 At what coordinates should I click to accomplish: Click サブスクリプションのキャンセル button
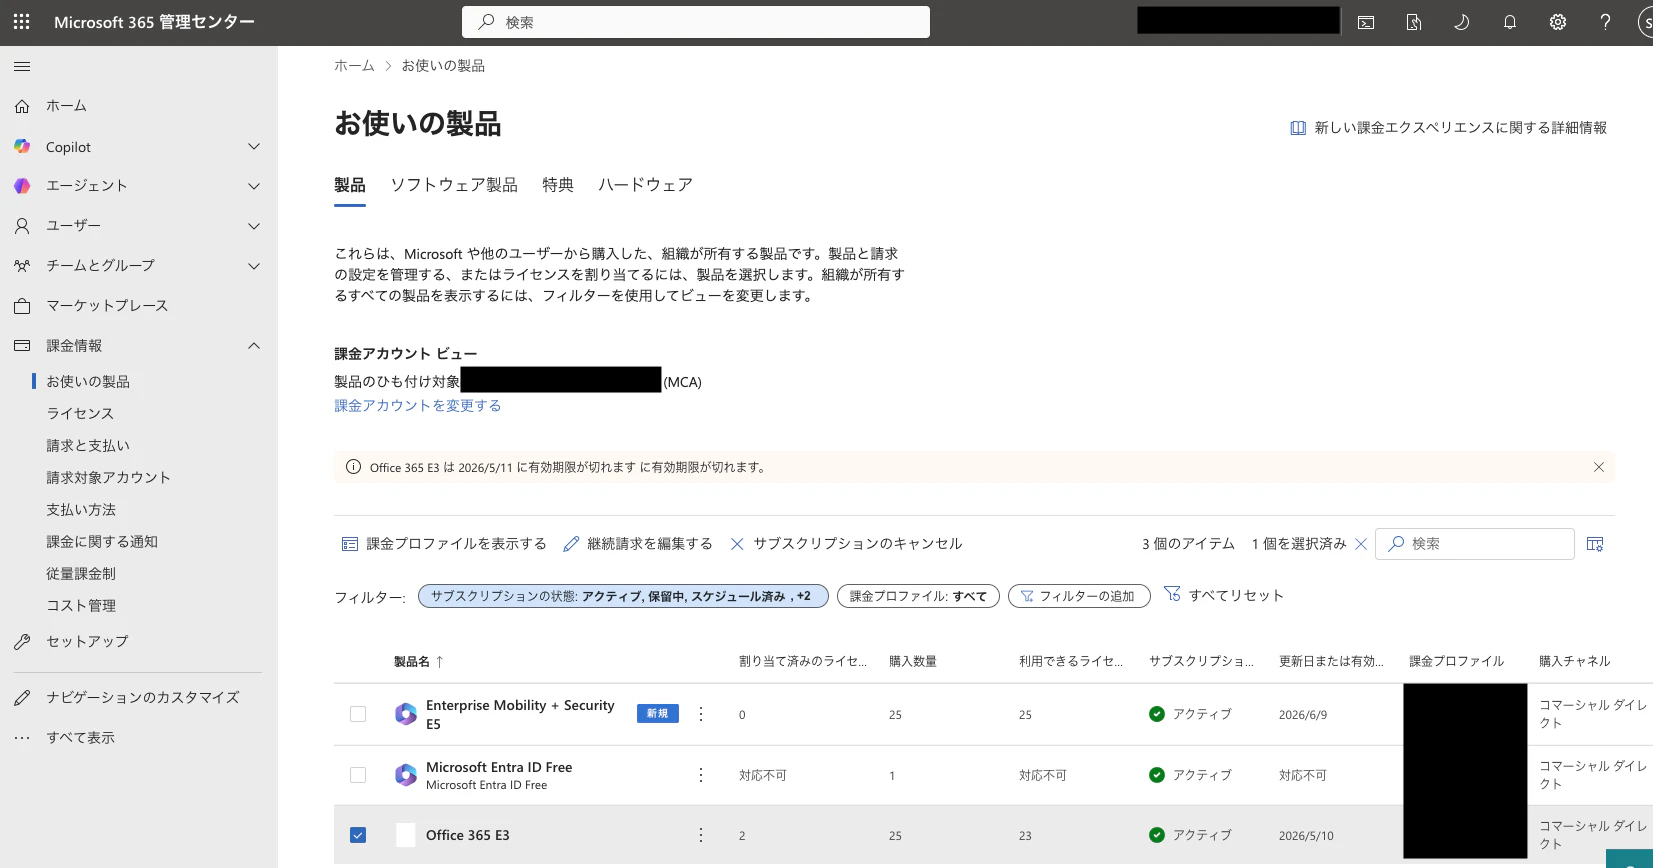point(846,544)
